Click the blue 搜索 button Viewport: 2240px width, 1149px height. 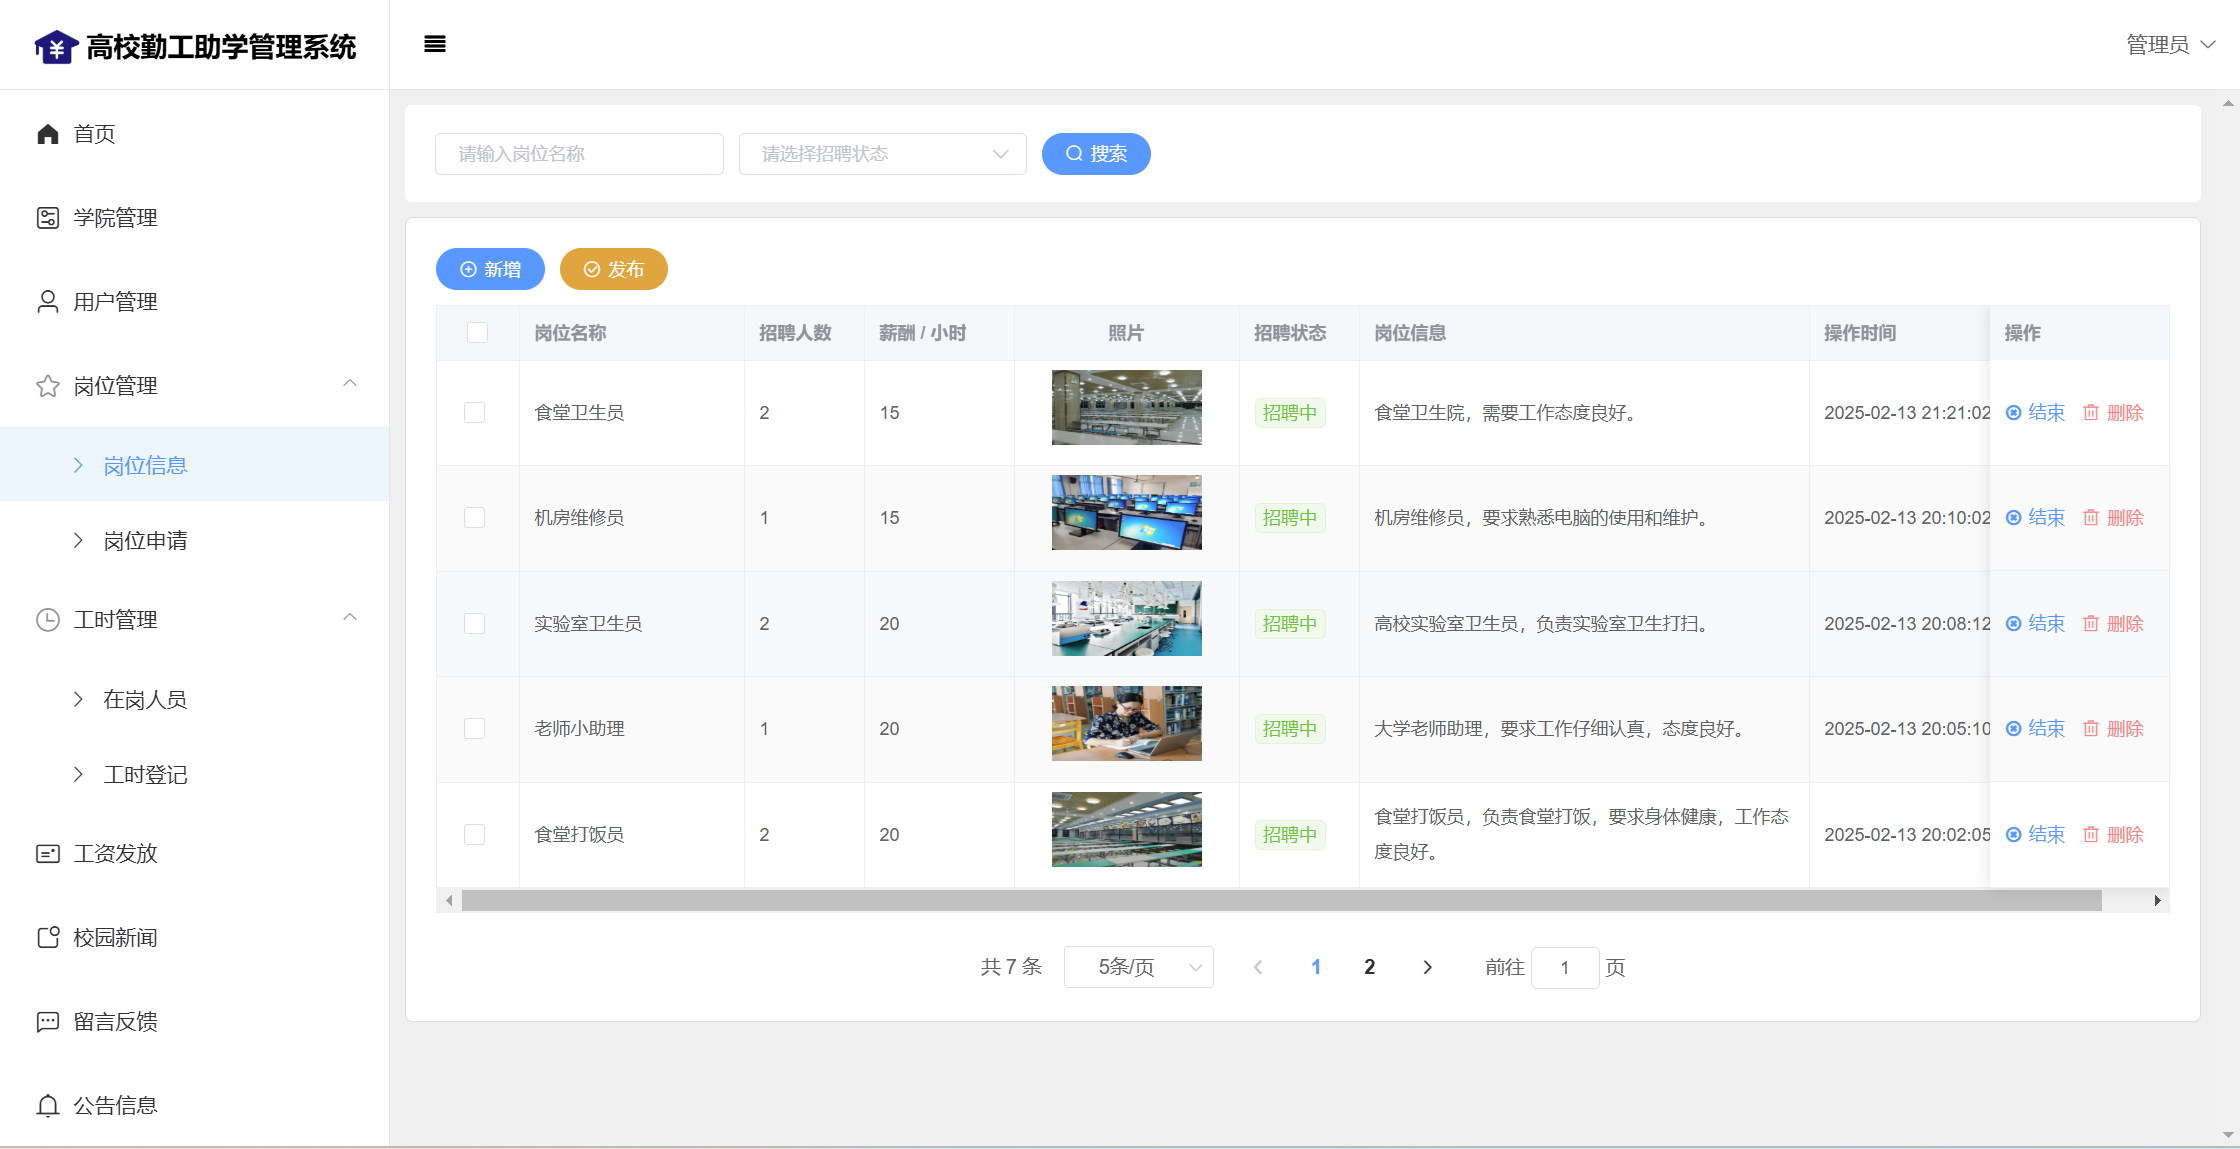1096,154
